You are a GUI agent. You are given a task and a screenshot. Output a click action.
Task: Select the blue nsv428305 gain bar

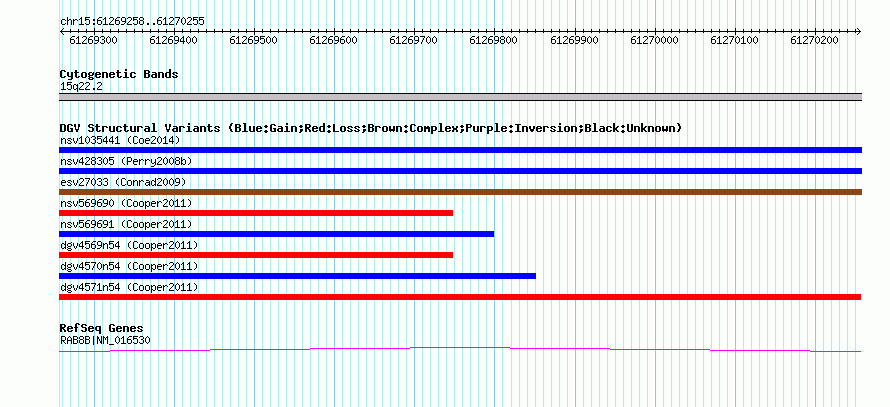tap(460, 171)
